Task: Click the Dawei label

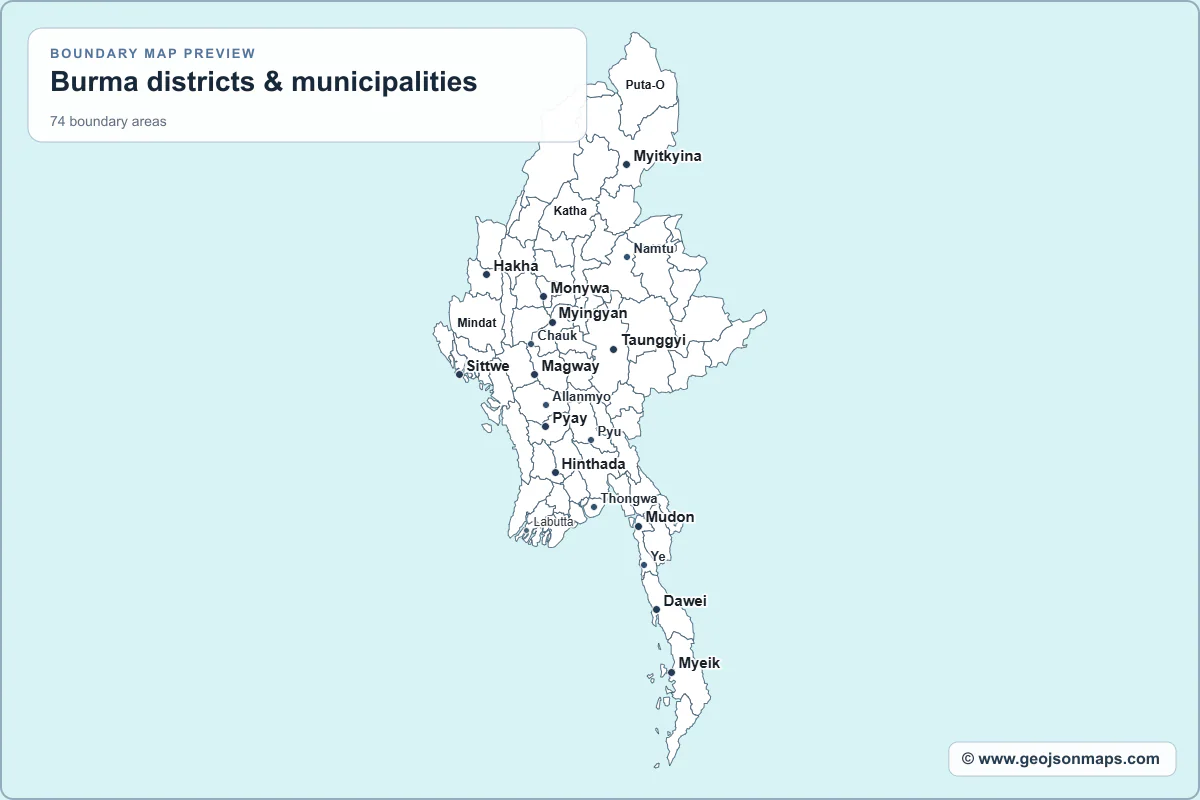Action: [685, 601]
